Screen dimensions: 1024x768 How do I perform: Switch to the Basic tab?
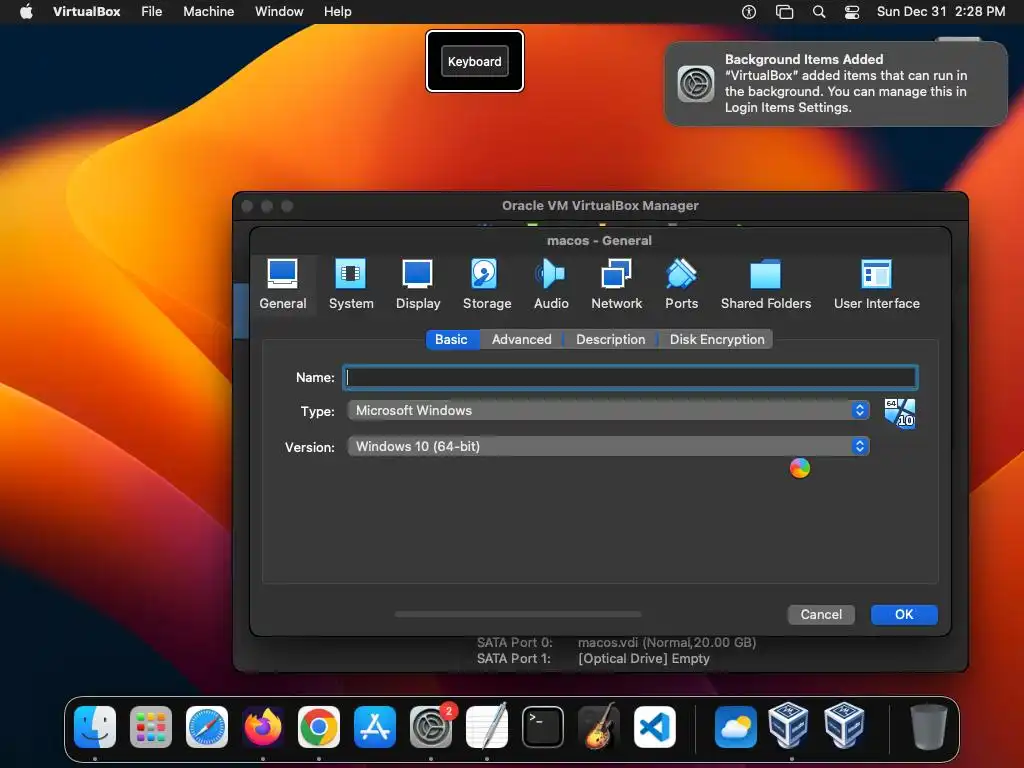pyautogui.click(x=451, y=340)
